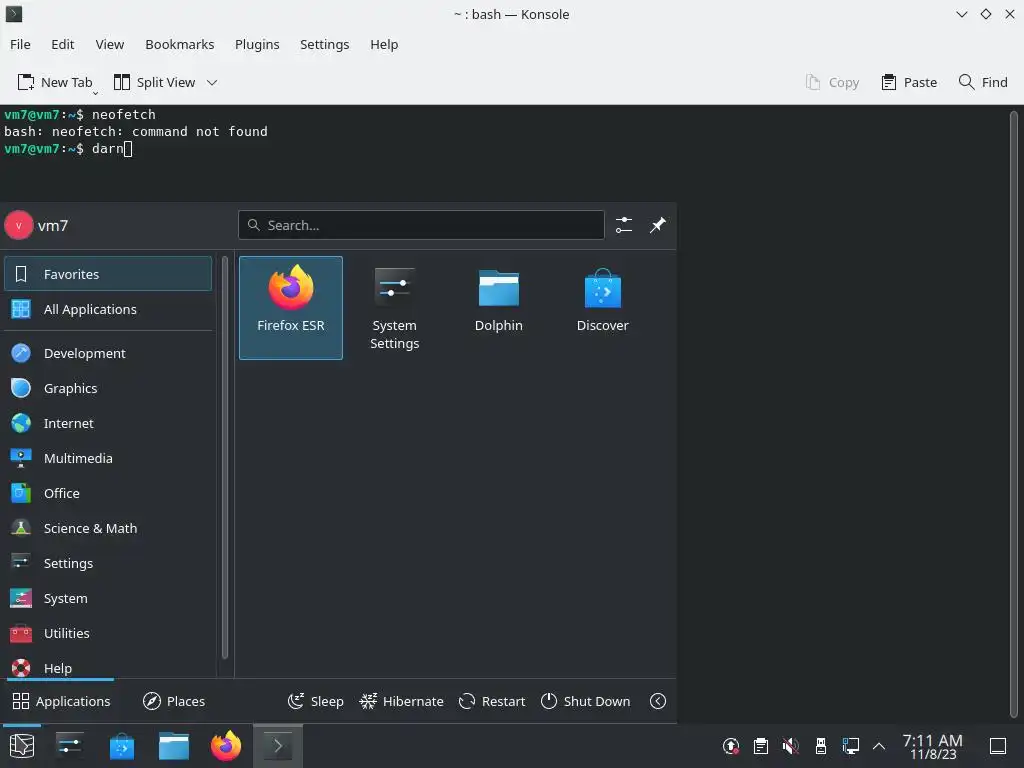Open the Settings category in launcher
Image resolution: width=1024 pixels, height=768 pixels.
(108, 563)
